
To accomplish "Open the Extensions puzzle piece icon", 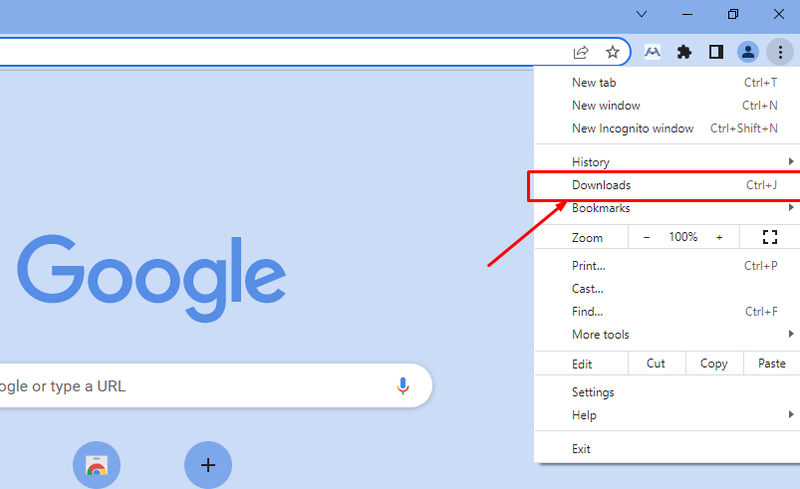I will tap(684, 52).
